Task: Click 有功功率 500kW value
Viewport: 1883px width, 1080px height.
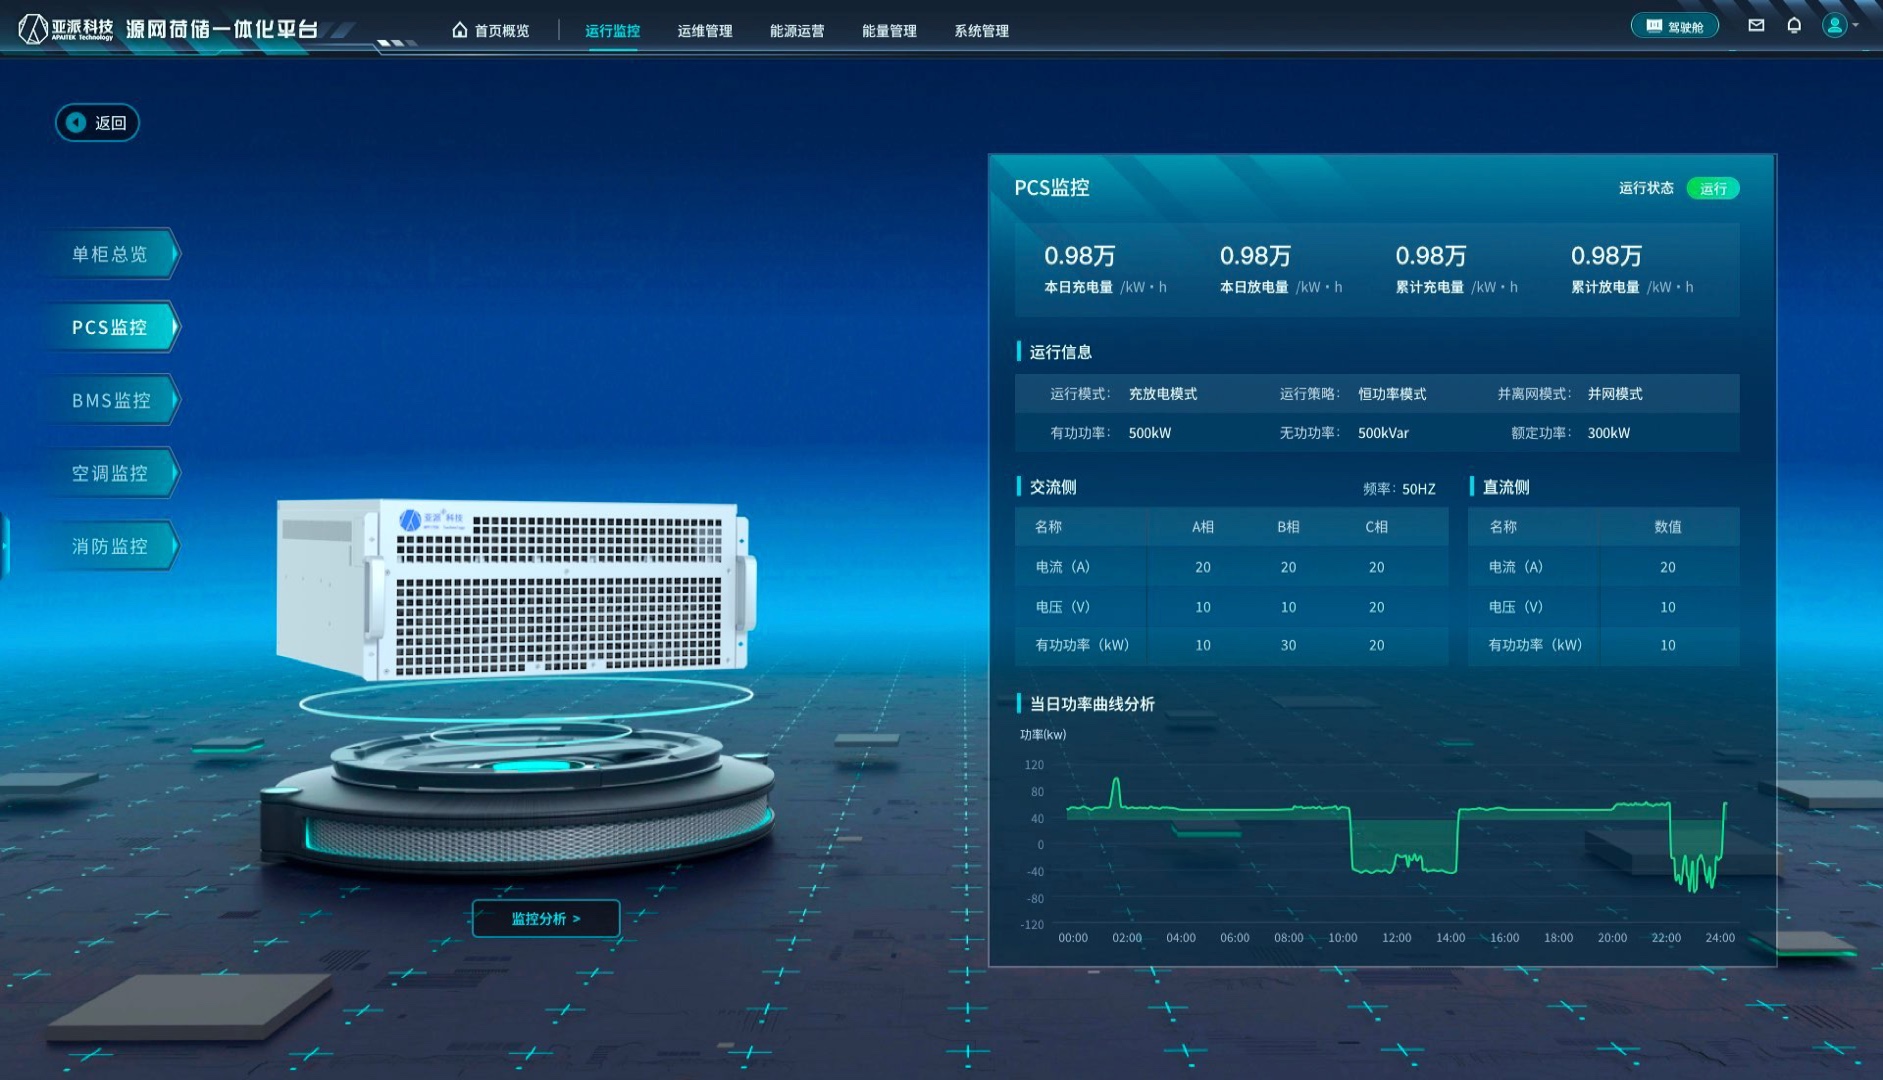Action: 1150,433
